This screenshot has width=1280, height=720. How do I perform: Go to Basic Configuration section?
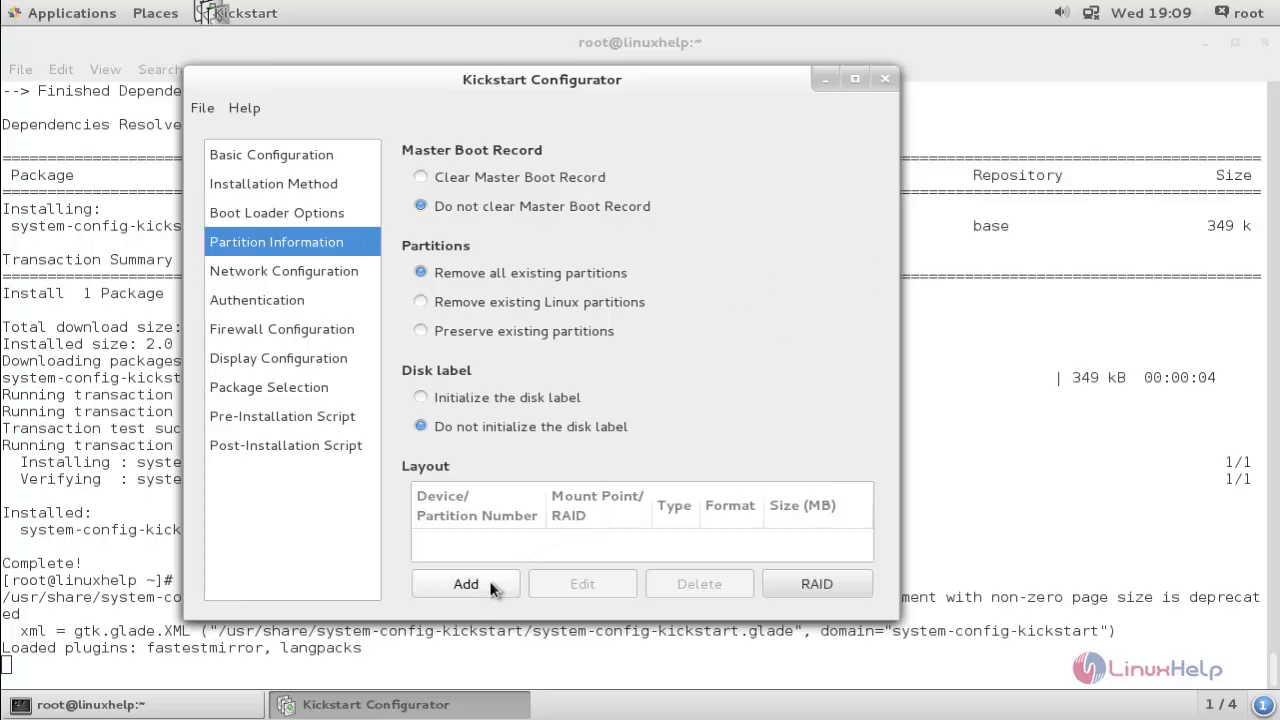(x=292, y=155)
